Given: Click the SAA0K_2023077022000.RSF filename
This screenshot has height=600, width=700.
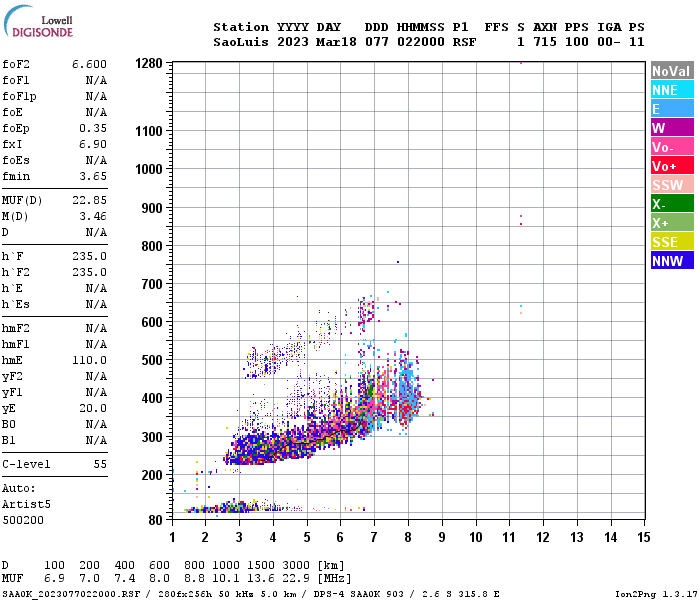Looking at the screenshot, I should click(x=71, y=594).
